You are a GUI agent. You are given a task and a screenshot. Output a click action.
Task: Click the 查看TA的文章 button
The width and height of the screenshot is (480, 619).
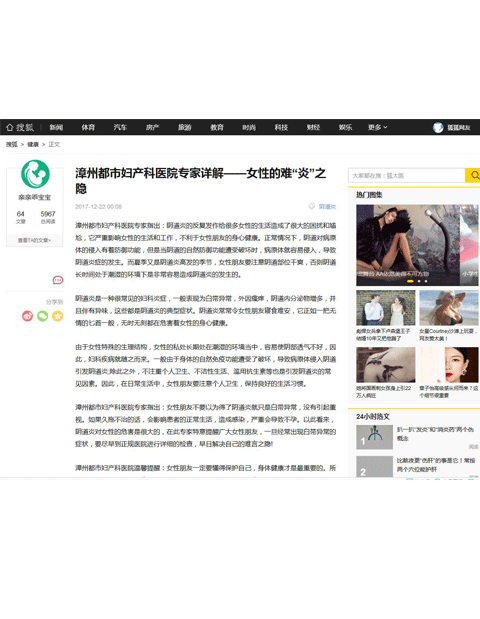[34, 240]
